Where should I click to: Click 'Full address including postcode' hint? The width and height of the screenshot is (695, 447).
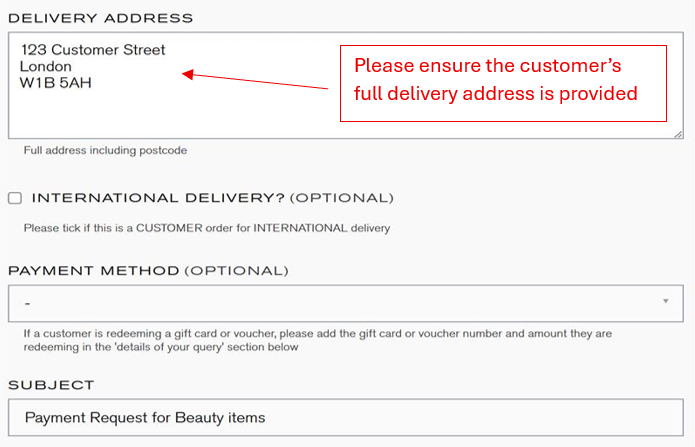pyautogui.click(x=105, y=151)
